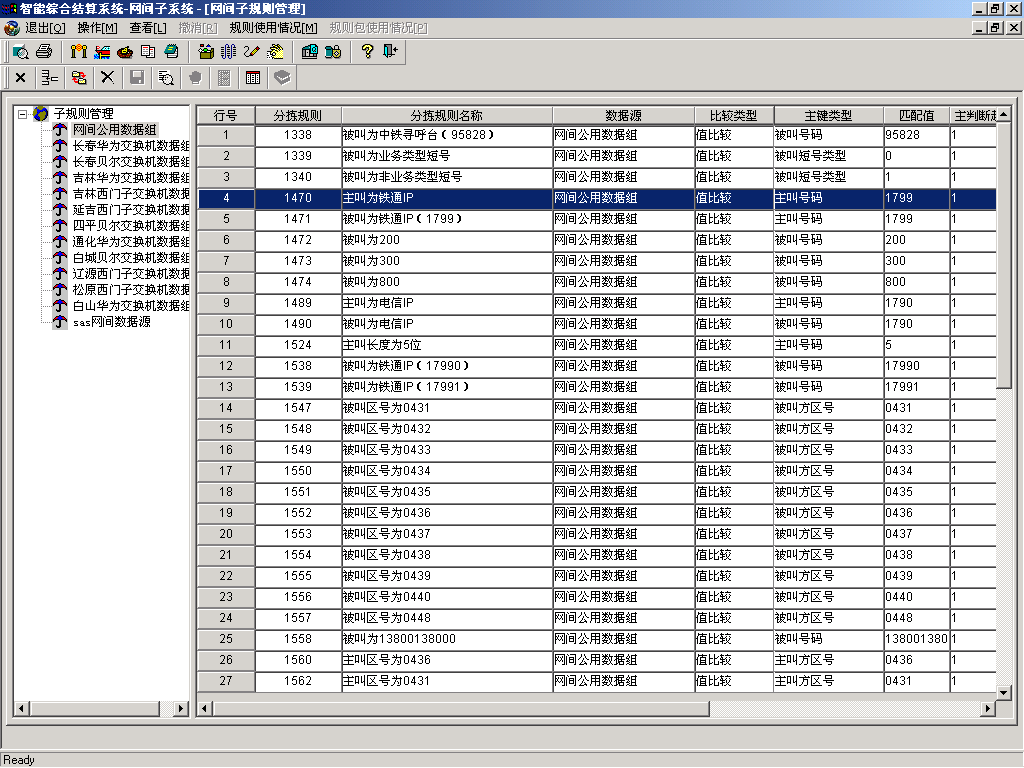The image size is (1024, 768).
Task: Open the 查看[L] menu
Action: pos(147,27)
